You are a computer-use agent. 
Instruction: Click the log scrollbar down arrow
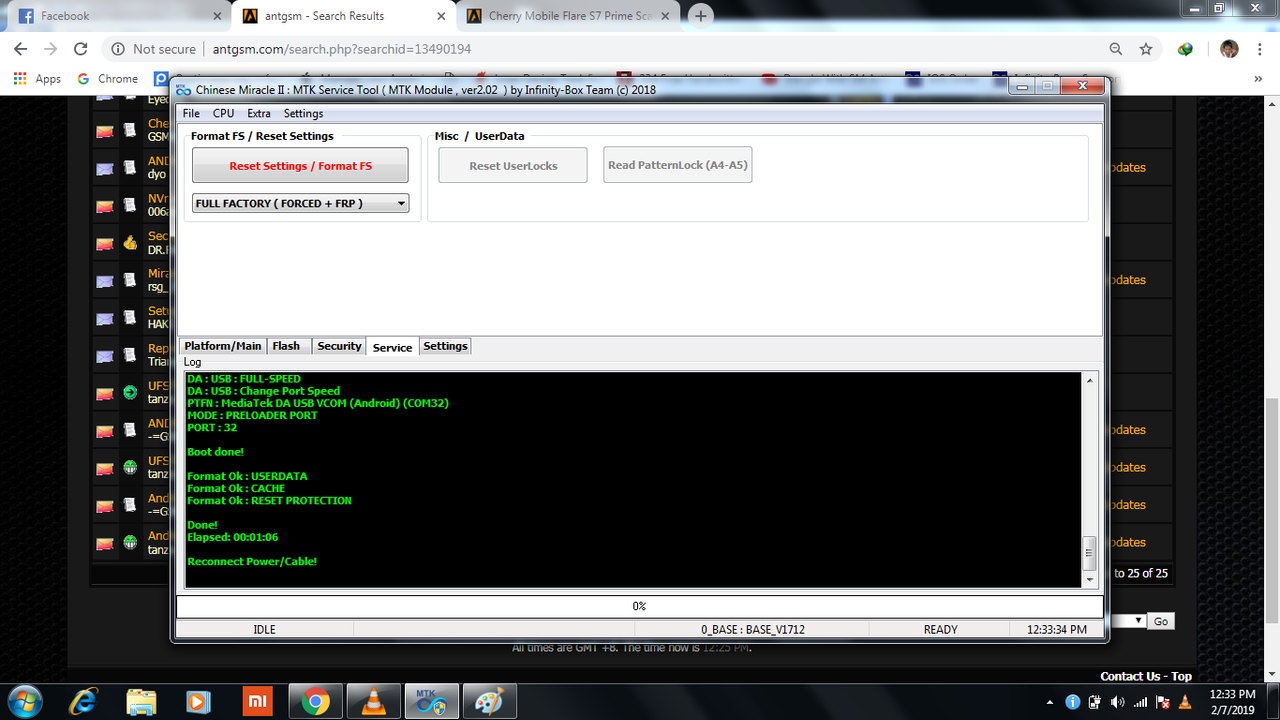1090,580
